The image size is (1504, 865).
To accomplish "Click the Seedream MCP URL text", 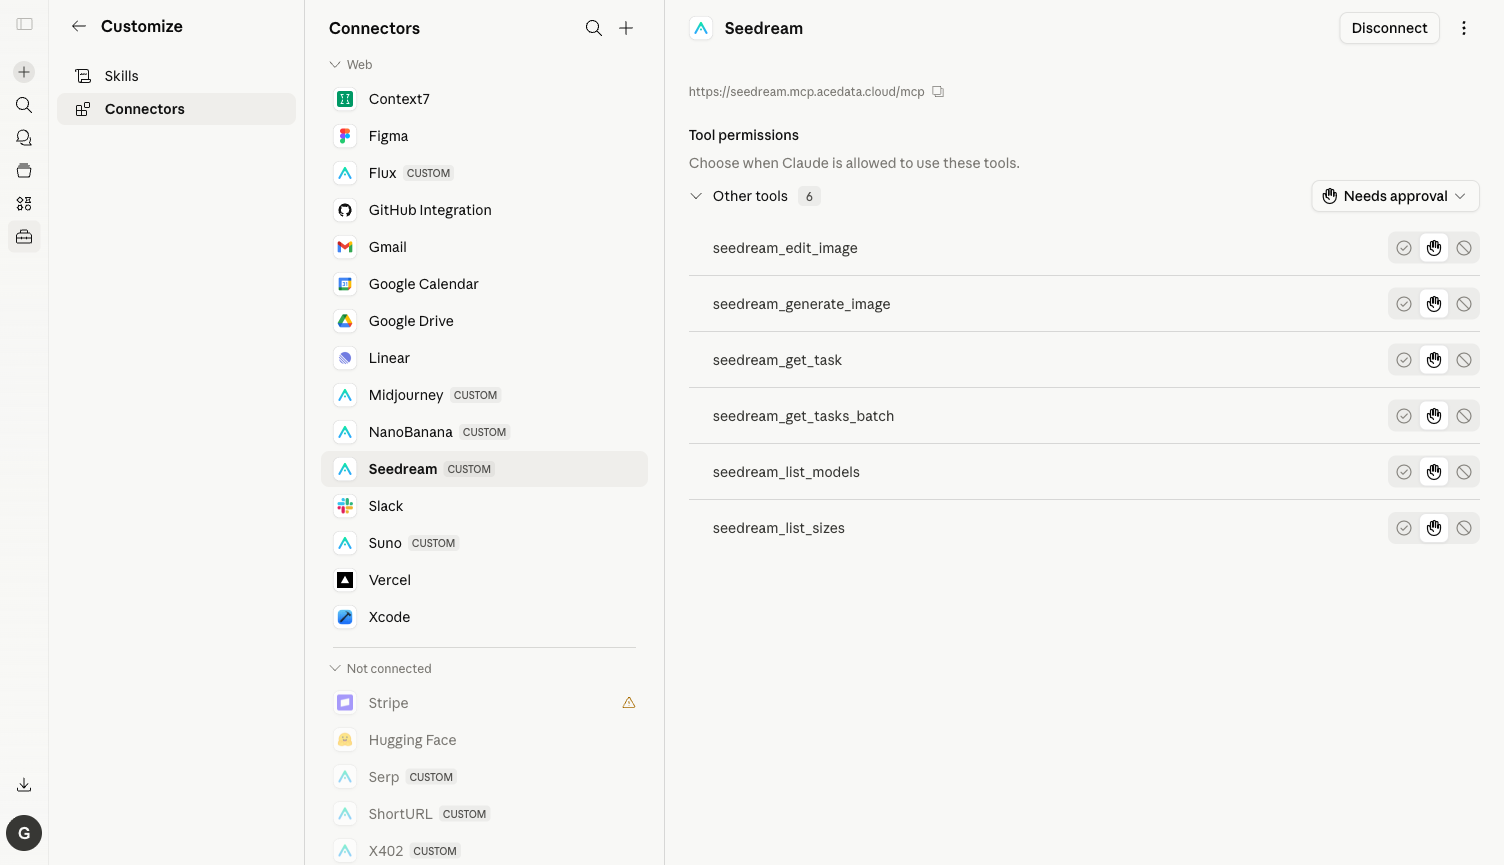I will tap(806, 92).
